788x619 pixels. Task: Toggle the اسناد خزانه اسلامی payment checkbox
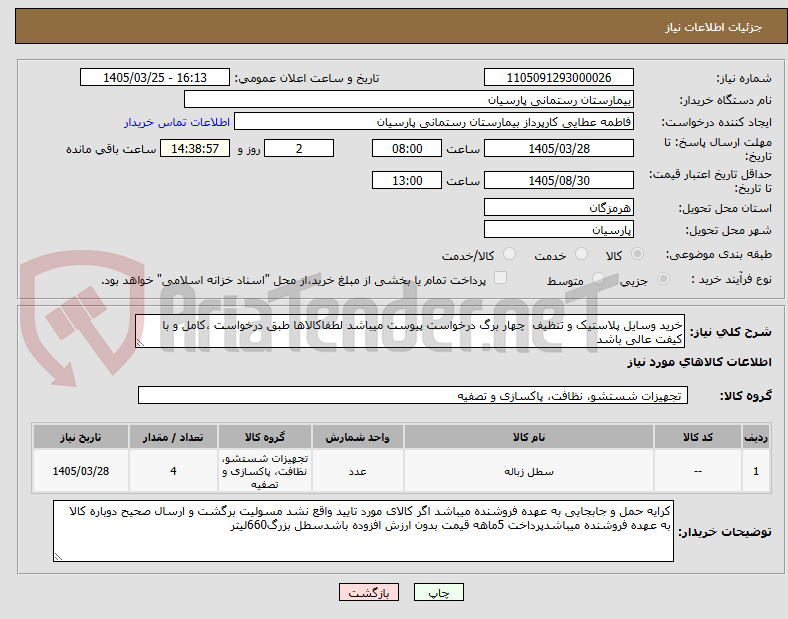tap(501, 278)
